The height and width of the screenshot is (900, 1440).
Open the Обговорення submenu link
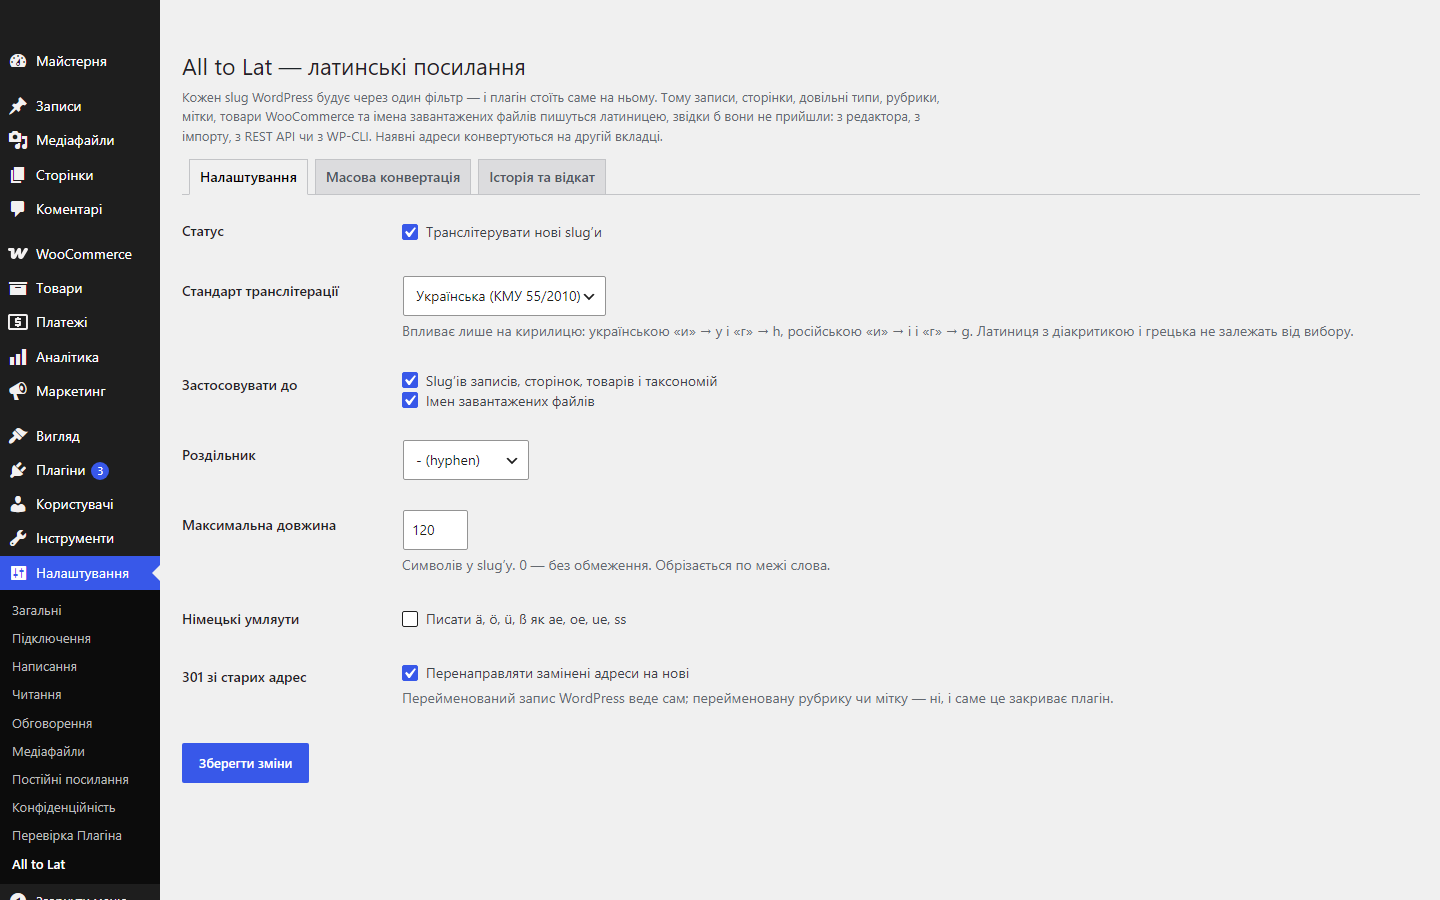pos(52,723)
